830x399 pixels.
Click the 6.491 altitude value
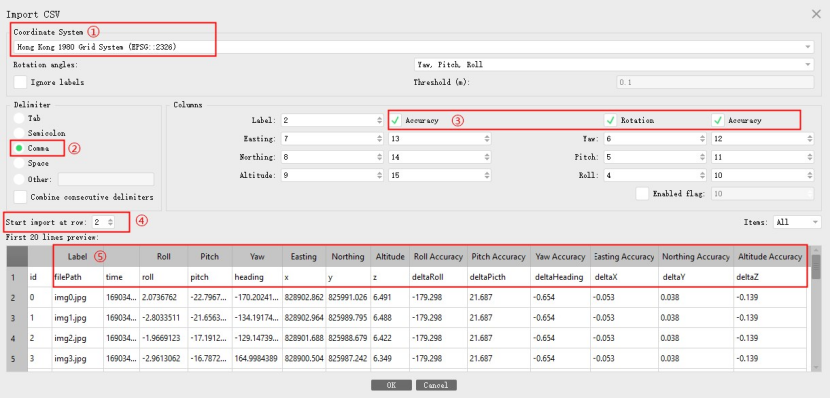tap(390, 297)
